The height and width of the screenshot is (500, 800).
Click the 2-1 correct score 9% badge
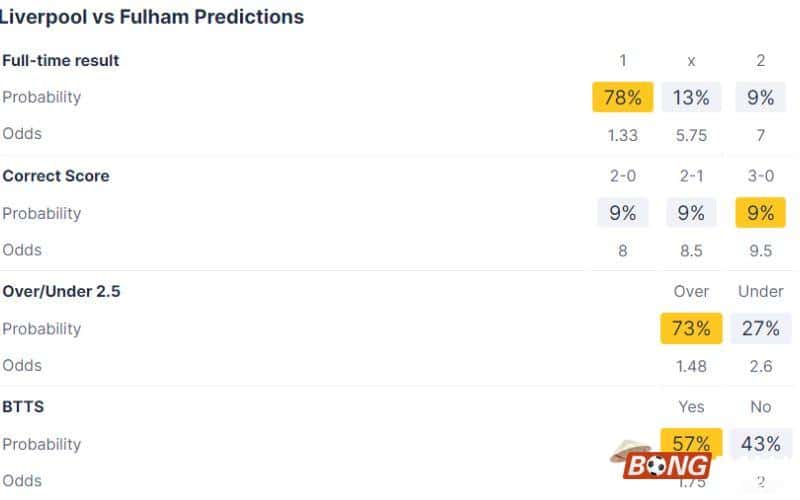[x=691, y=213]
